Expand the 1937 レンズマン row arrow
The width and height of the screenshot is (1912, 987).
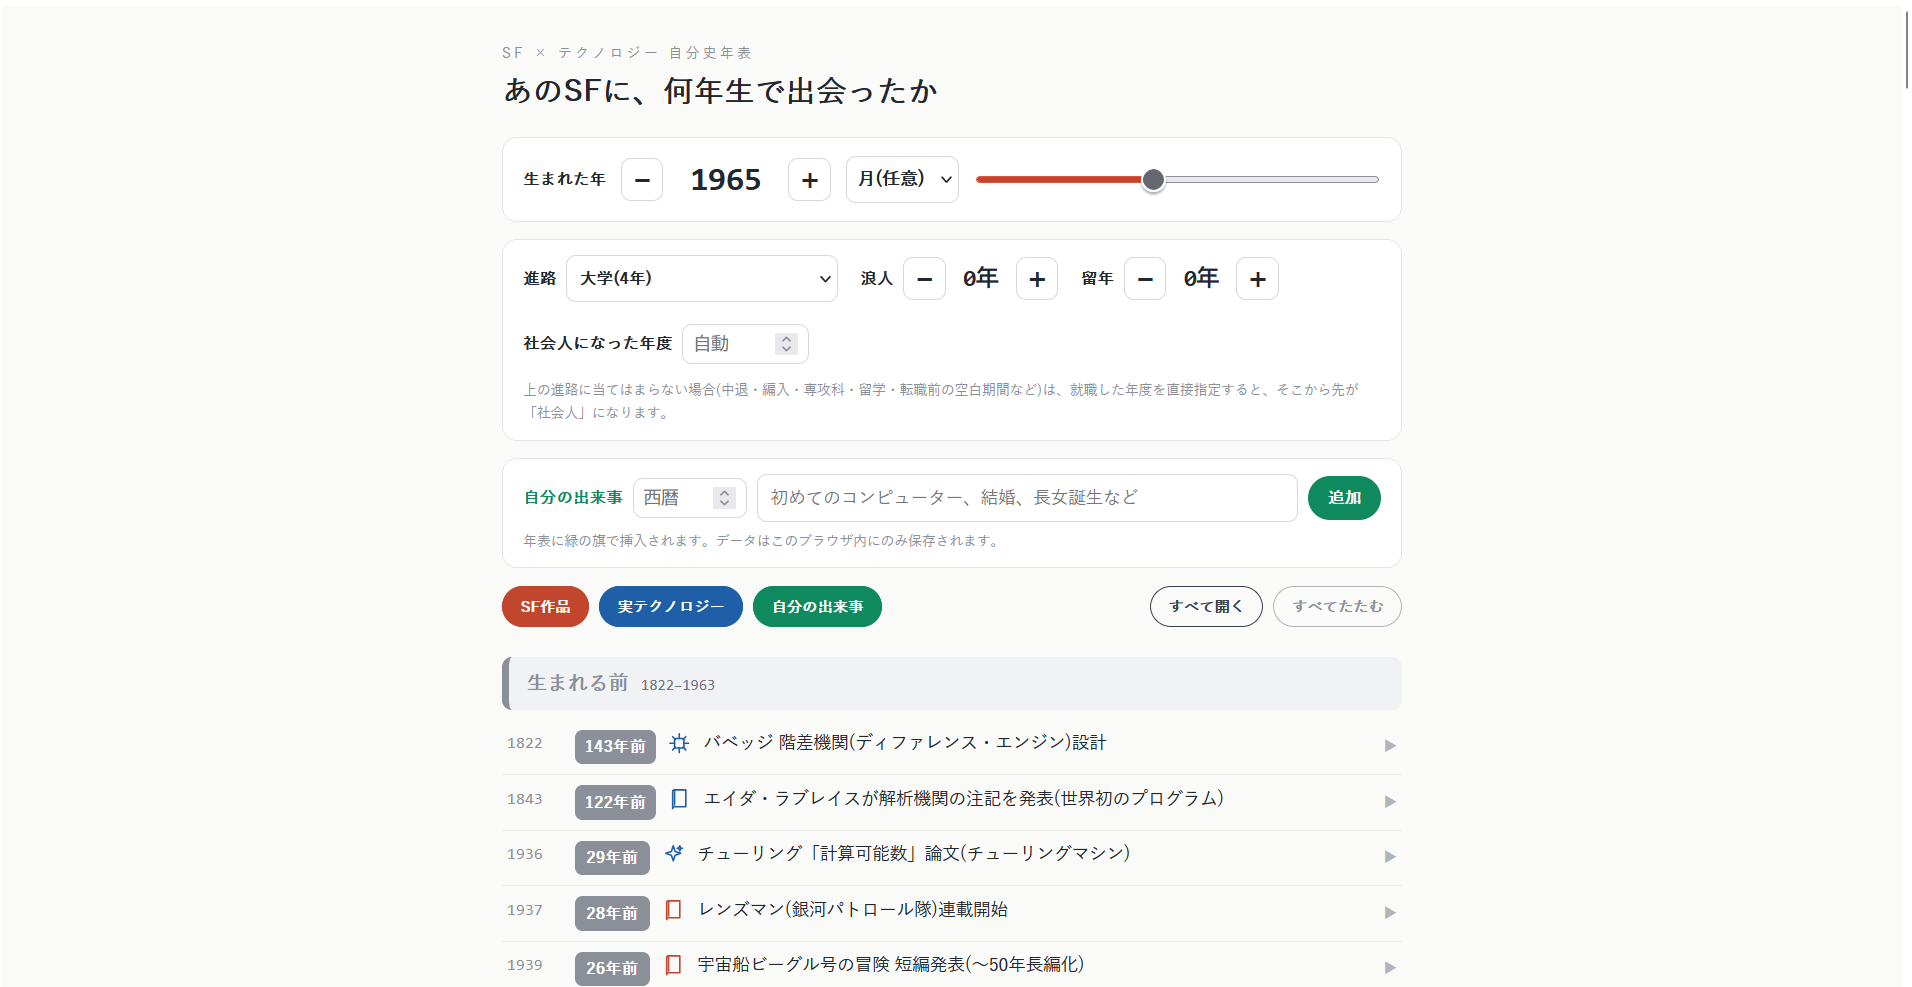(x=1390, y=913)
